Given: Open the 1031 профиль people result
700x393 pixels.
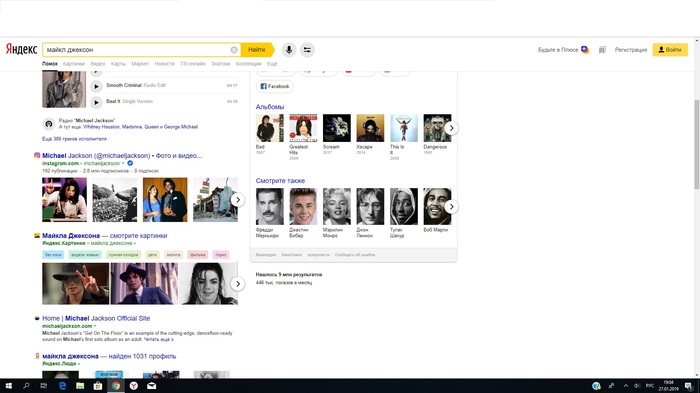Looking at the screenshot, I should (109, 356).
